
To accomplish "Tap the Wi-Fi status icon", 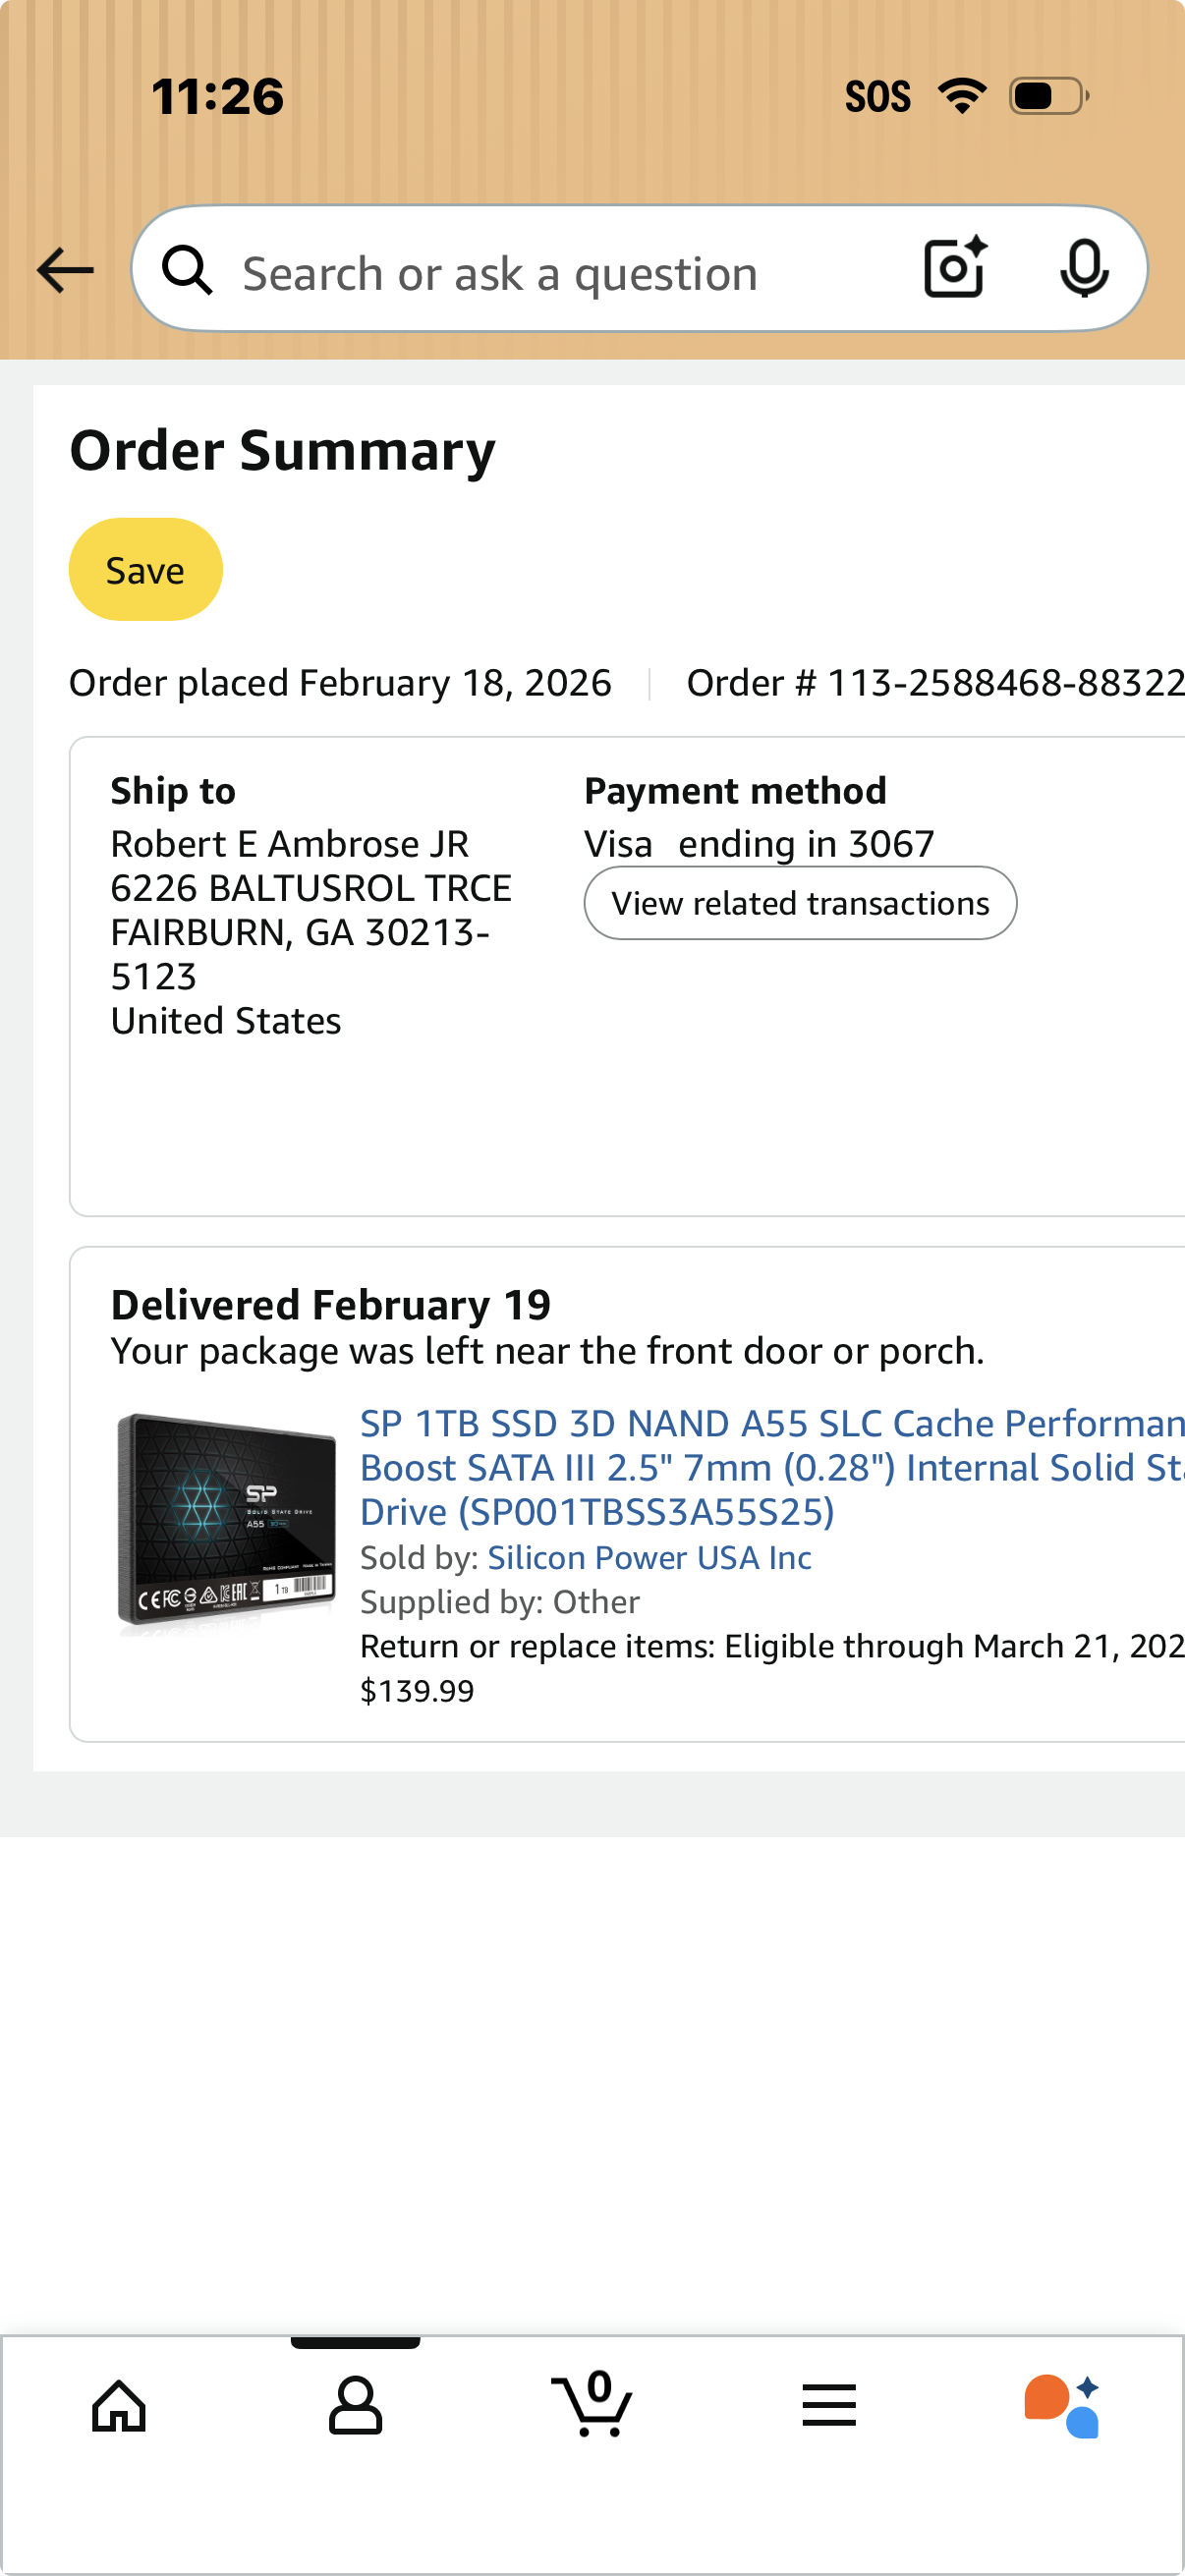I will click(x=962, y=96).
